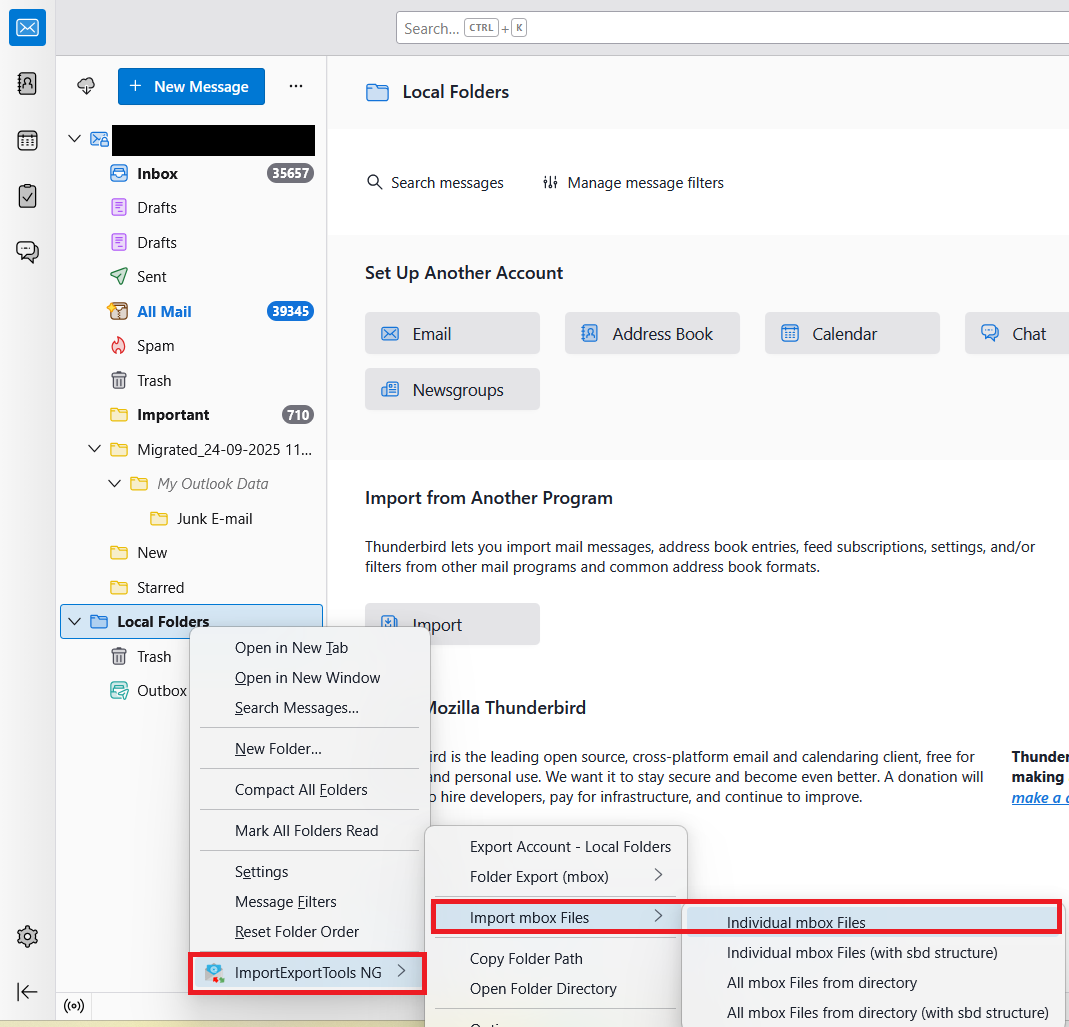This screenshot has width=1069, height=1027.
Task: Set up a new Email account
Action: point(452,333)
